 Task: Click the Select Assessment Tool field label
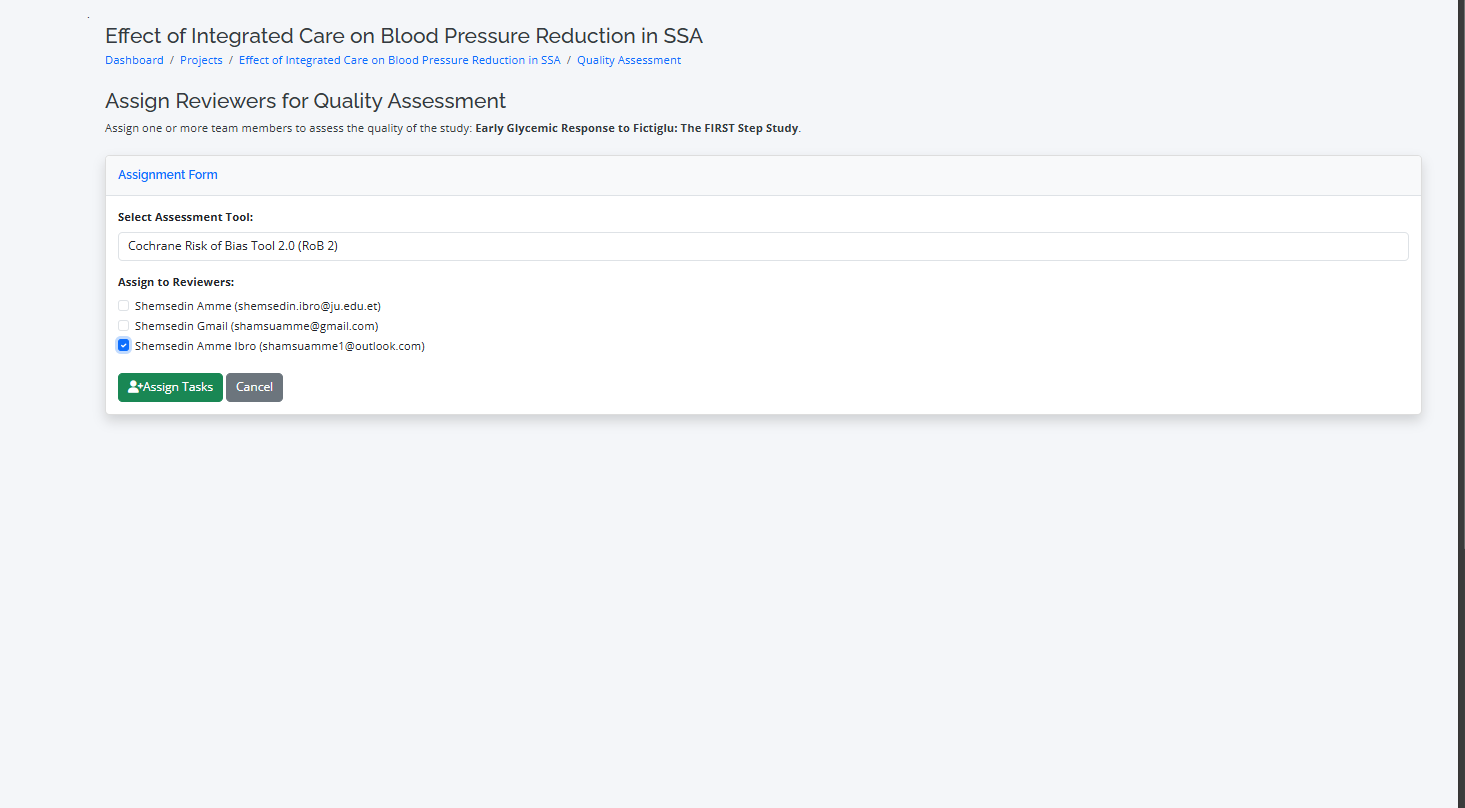pyautogui.click(x=185, y=217)
